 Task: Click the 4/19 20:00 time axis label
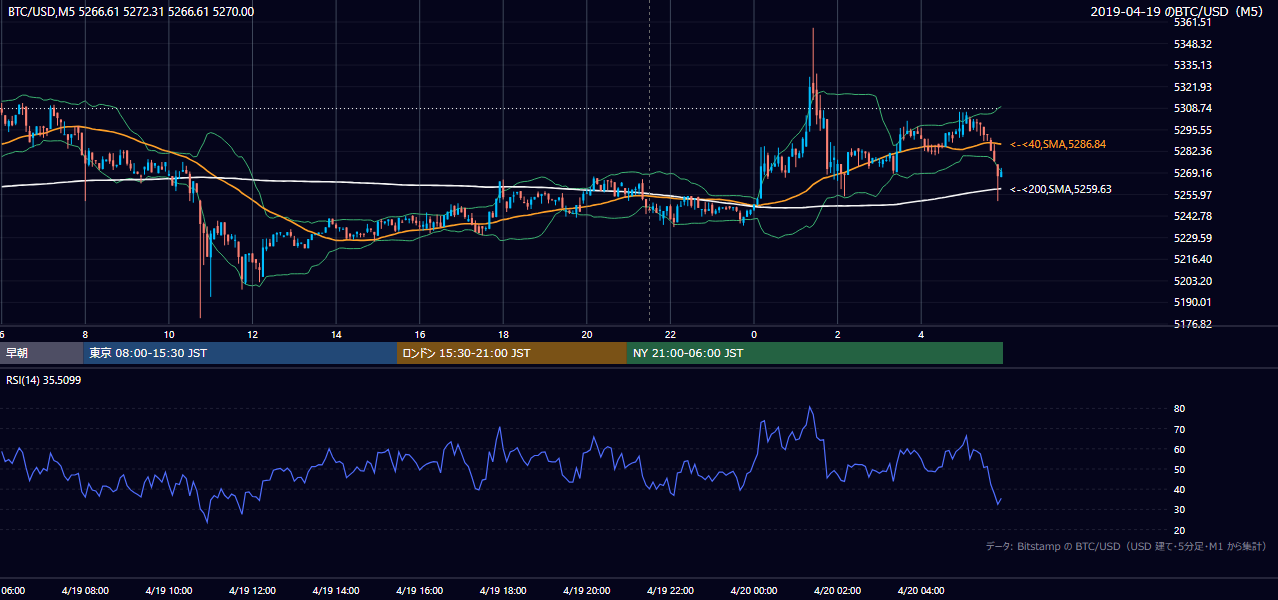586,591
